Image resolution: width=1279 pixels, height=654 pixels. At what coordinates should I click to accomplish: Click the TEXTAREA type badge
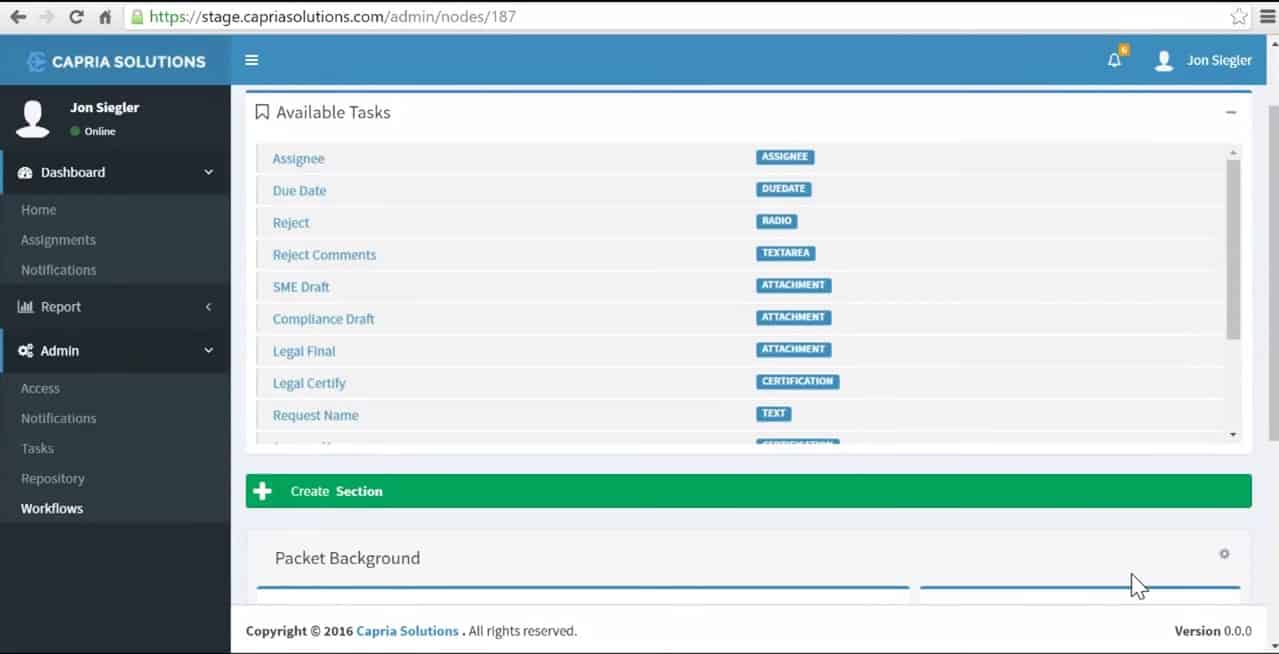click(x=786, y=253)
